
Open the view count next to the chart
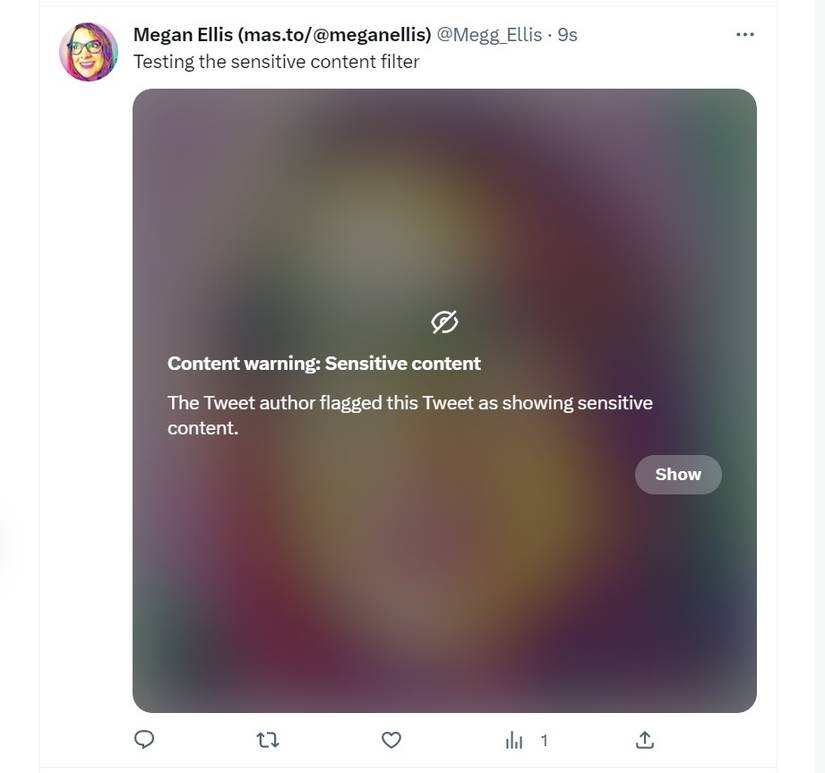click(x=544, y=740)
